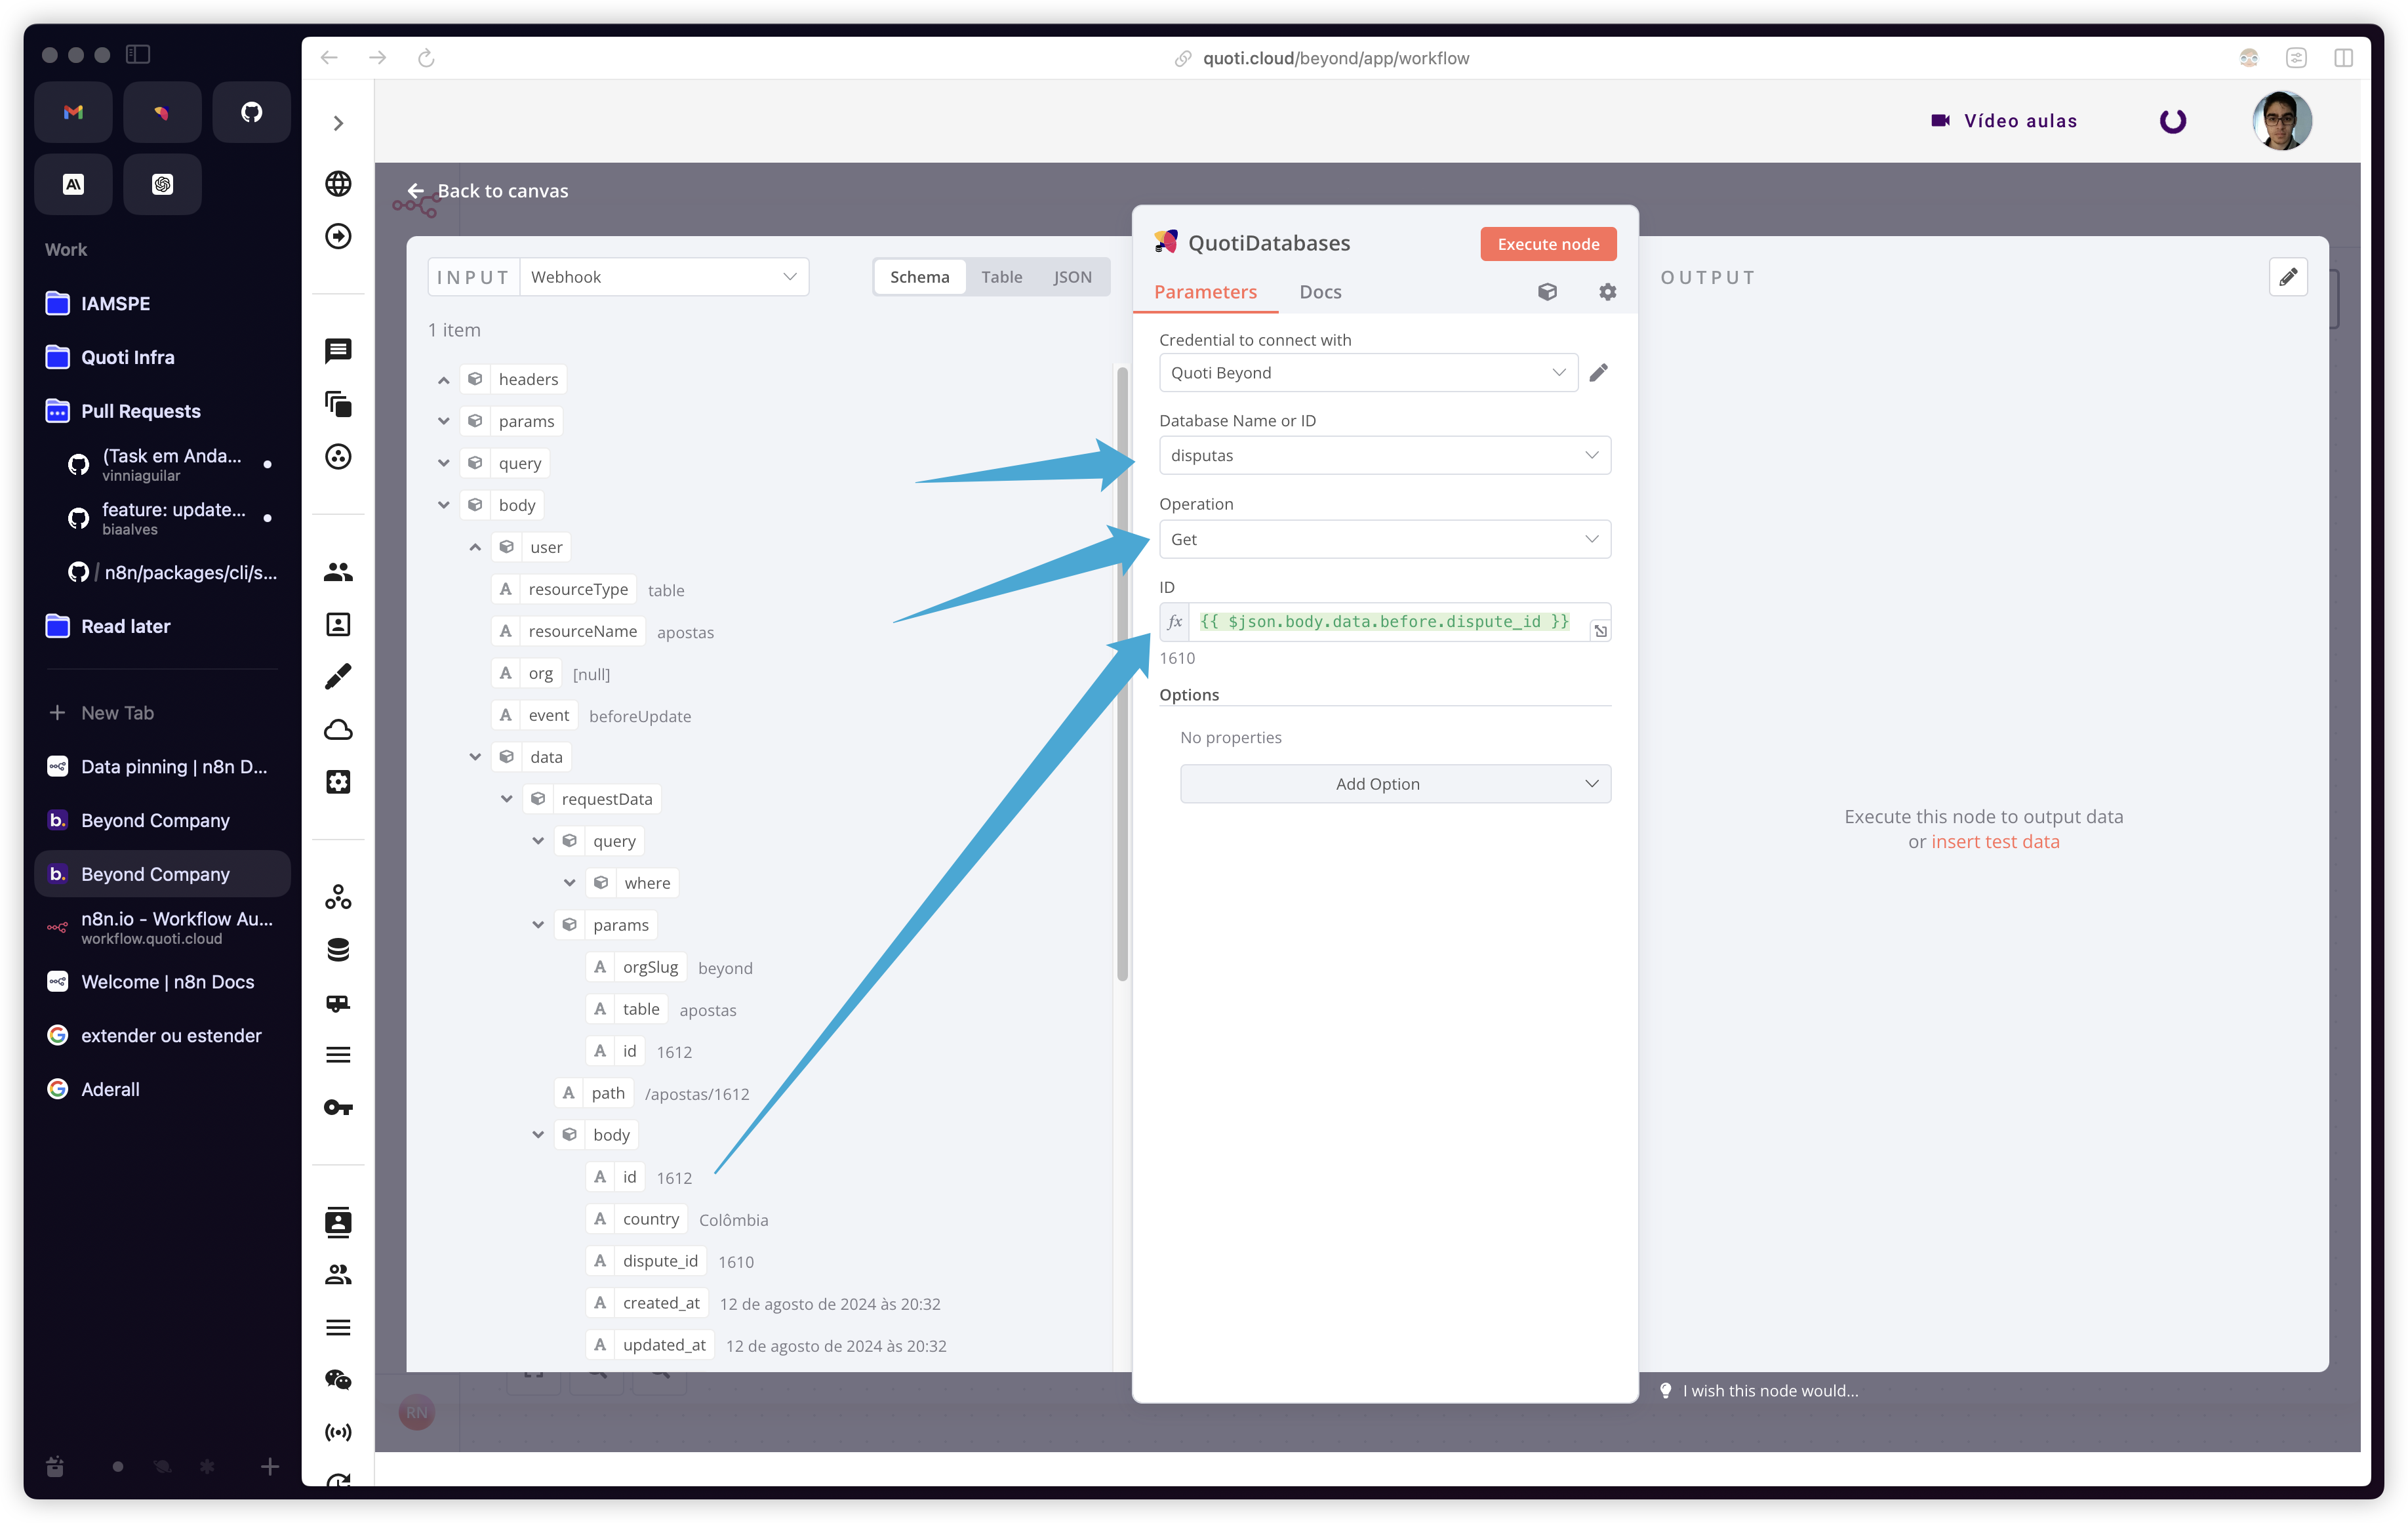Open the key icon in sidebar
Viewport: 2408px width, 1523px height.
pos(338,1107)
